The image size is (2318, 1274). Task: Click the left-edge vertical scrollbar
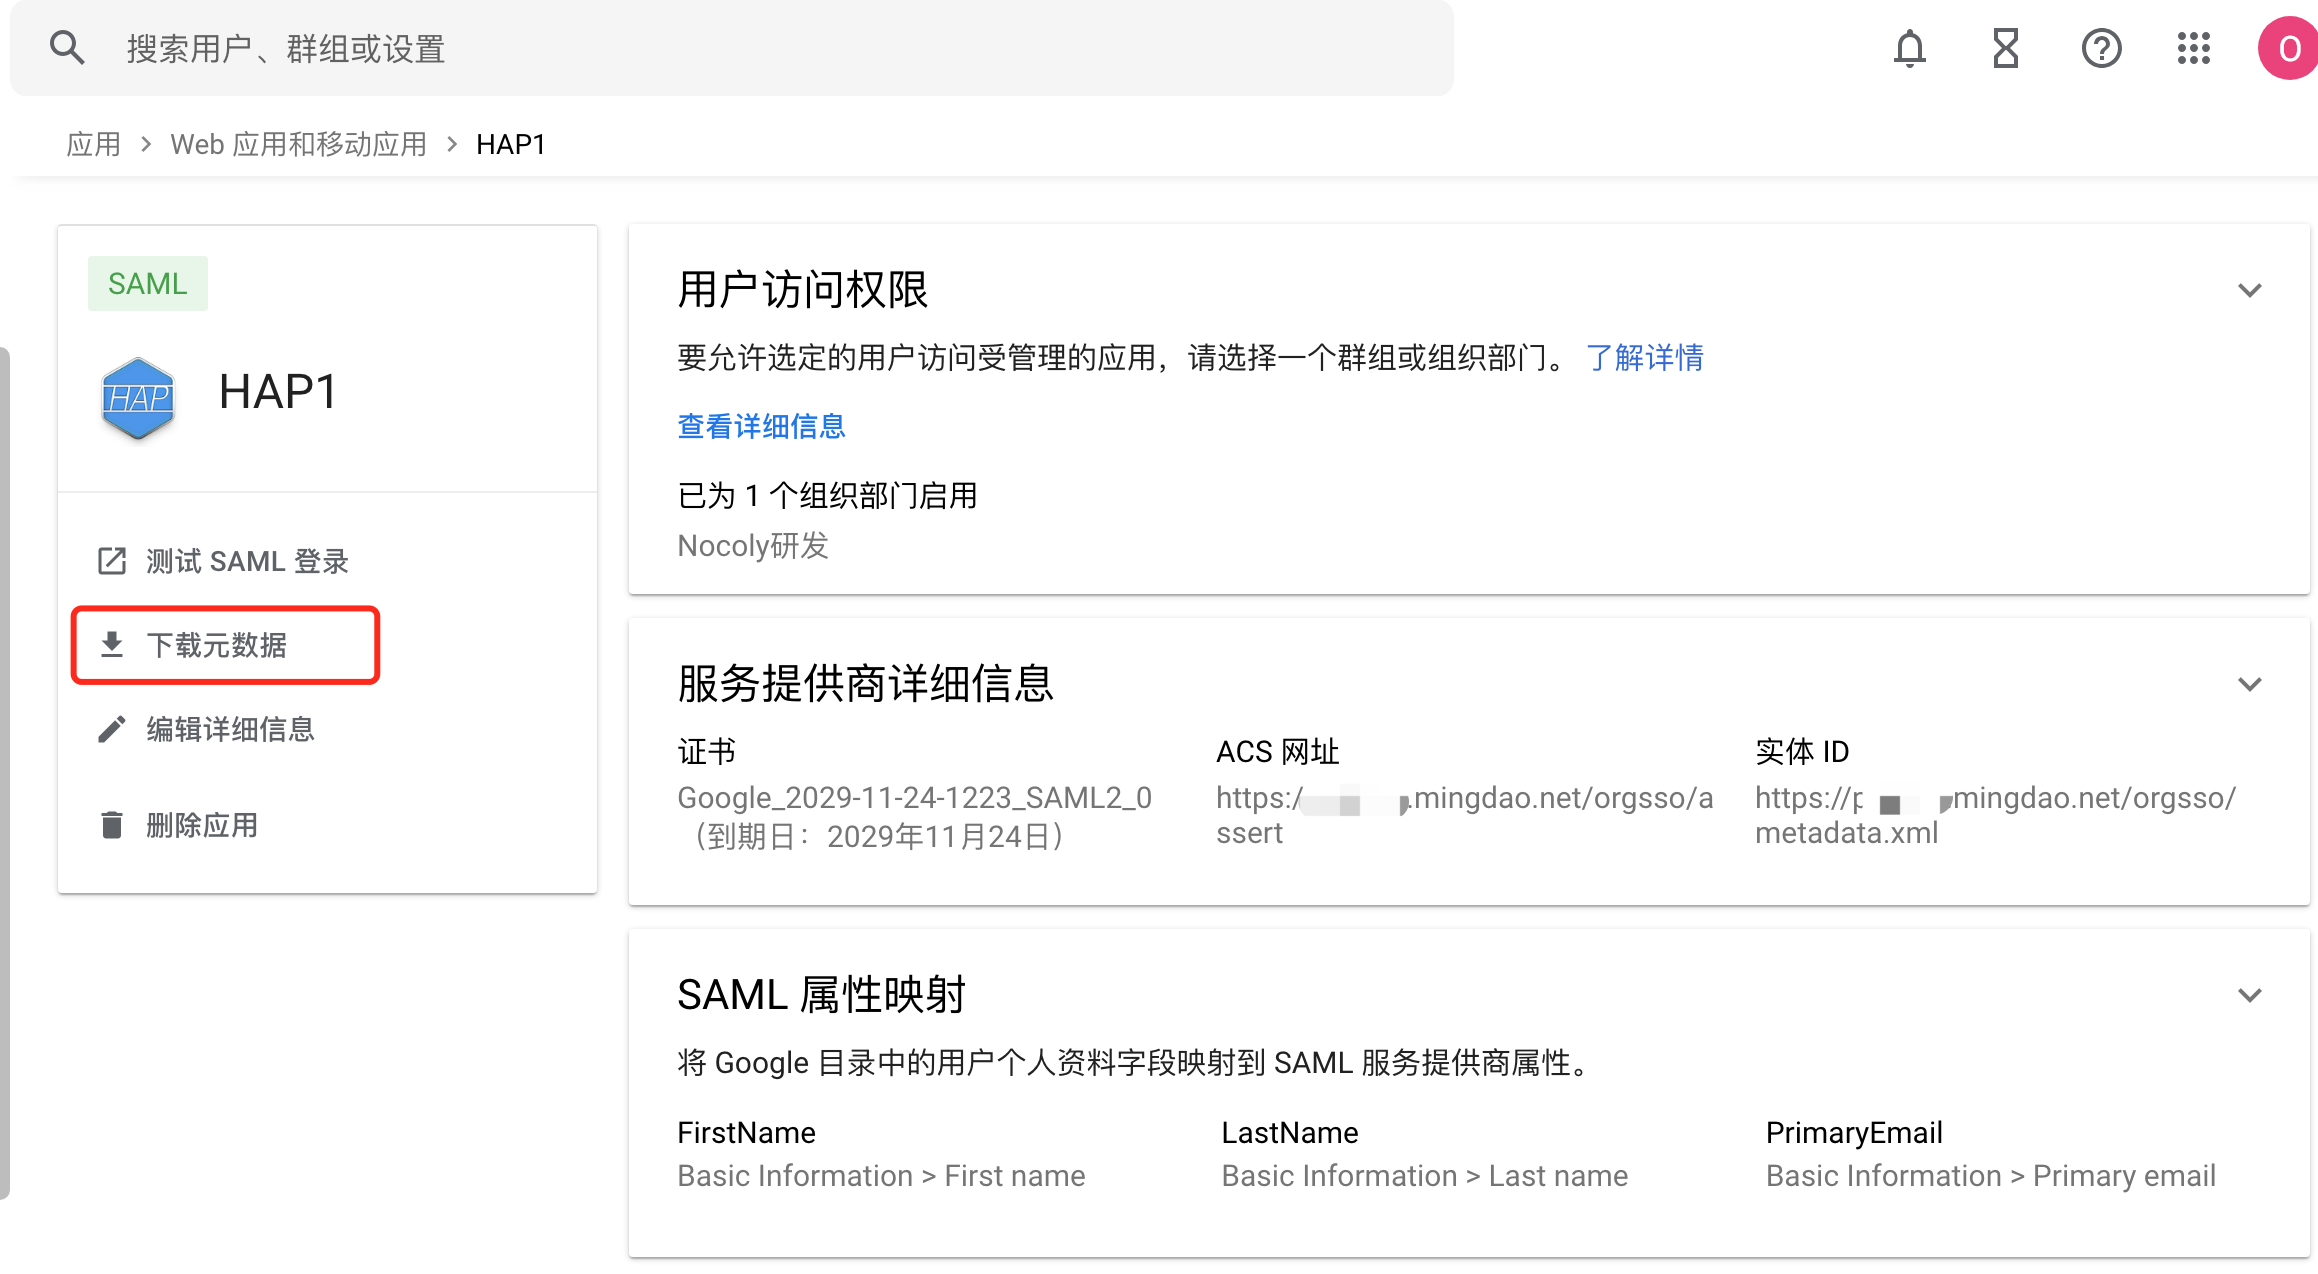click(x=4, y=772)
